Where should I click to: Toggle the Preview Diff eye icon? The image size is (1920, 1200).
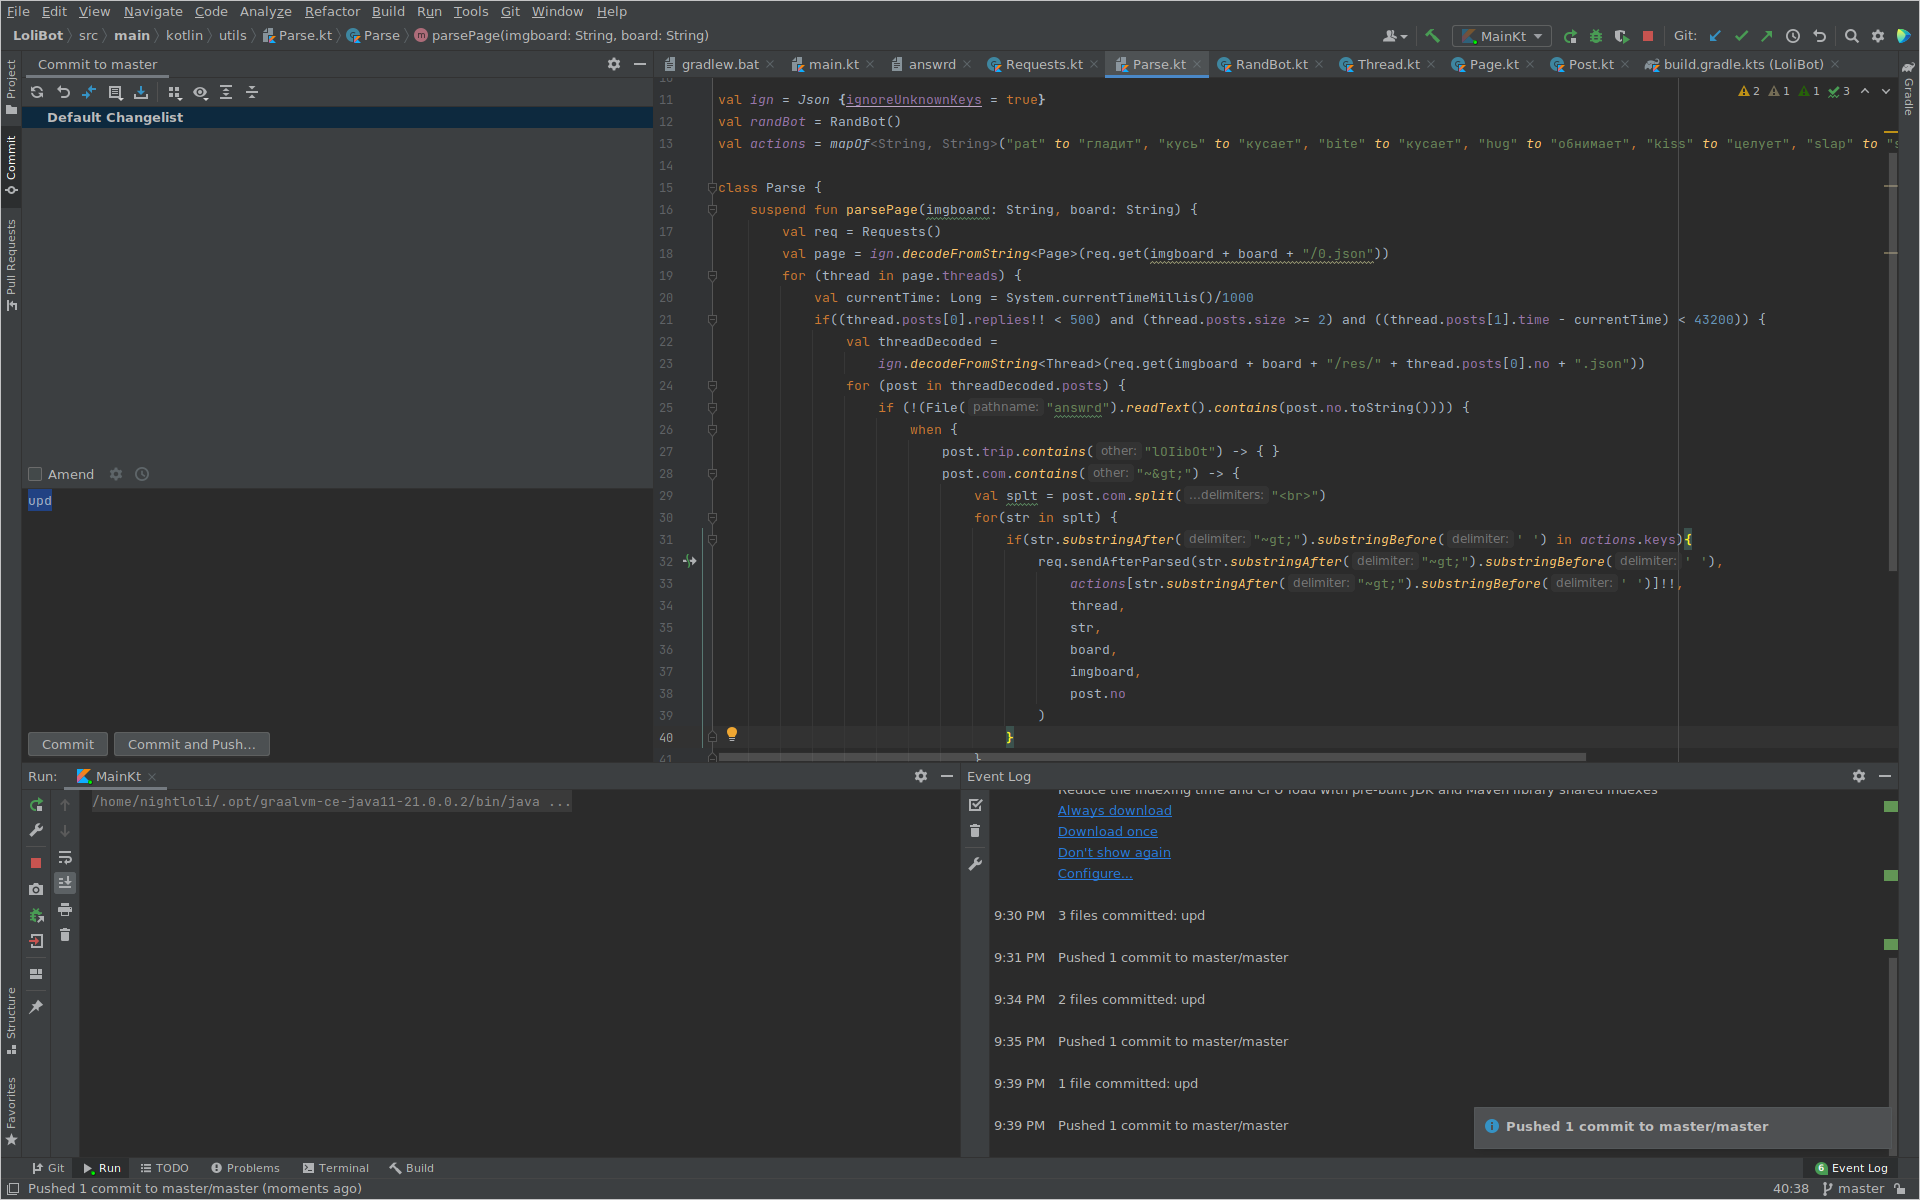(x=200, y=92)
